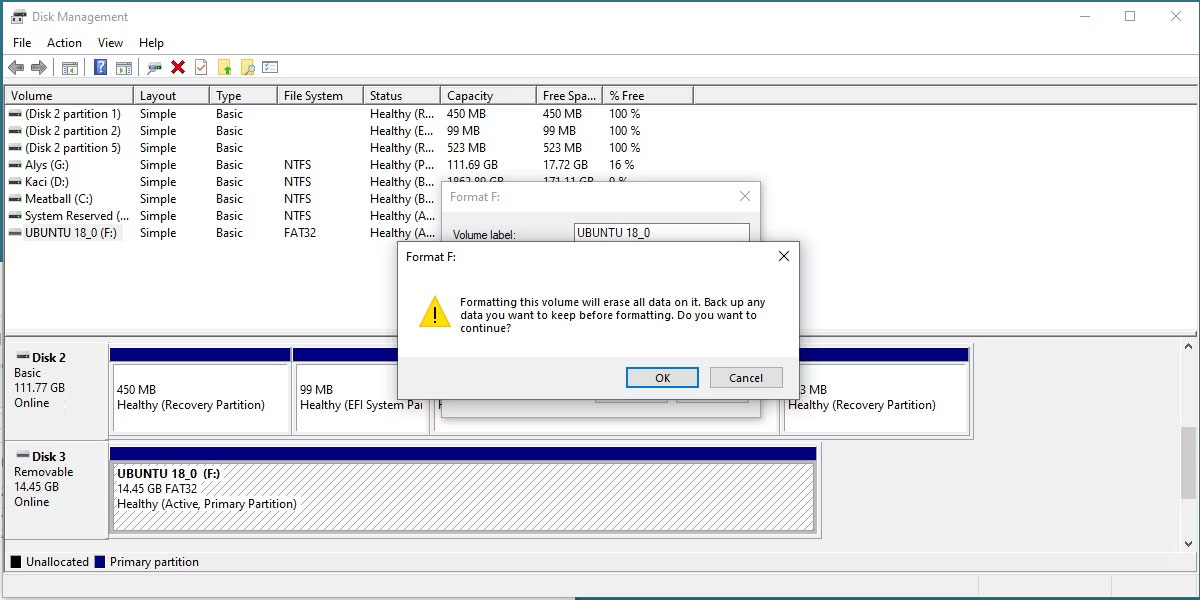Close the front Format F: warning dialog

click(x=783, y=256)
